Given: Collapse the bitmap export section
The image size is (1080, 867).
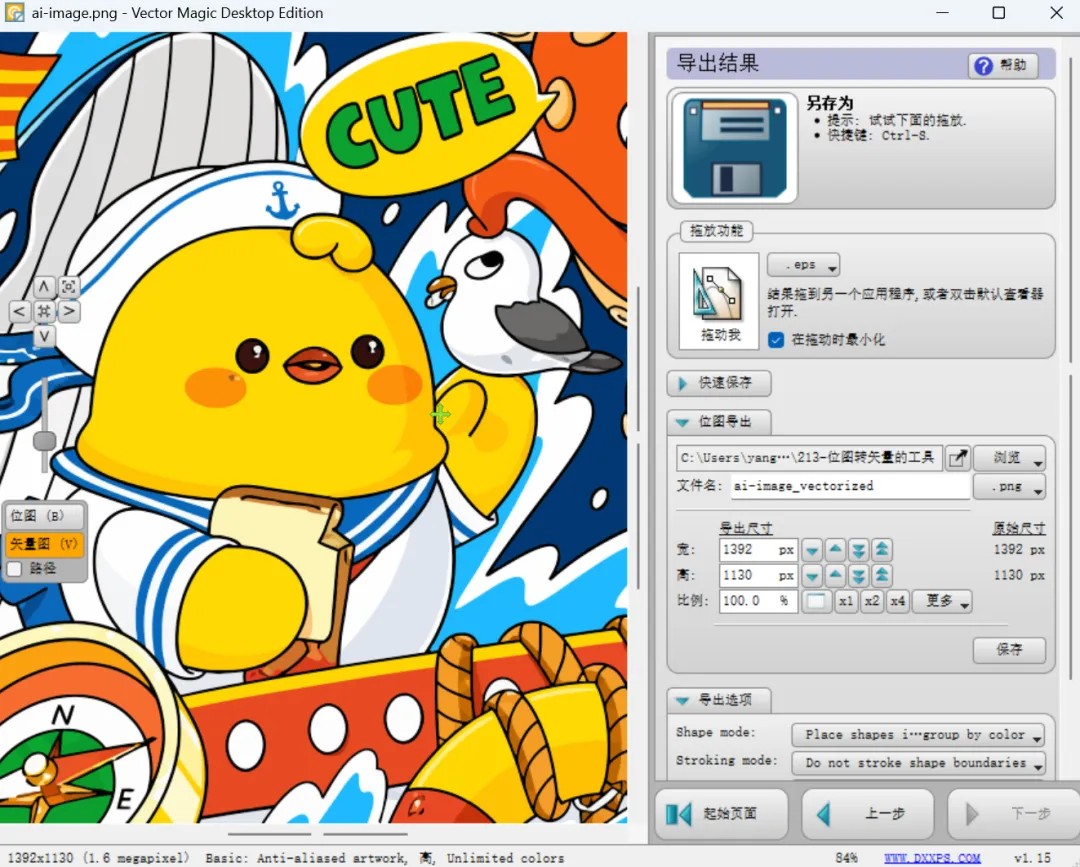Looking at the screenshot, I should [x=719, y=421].
